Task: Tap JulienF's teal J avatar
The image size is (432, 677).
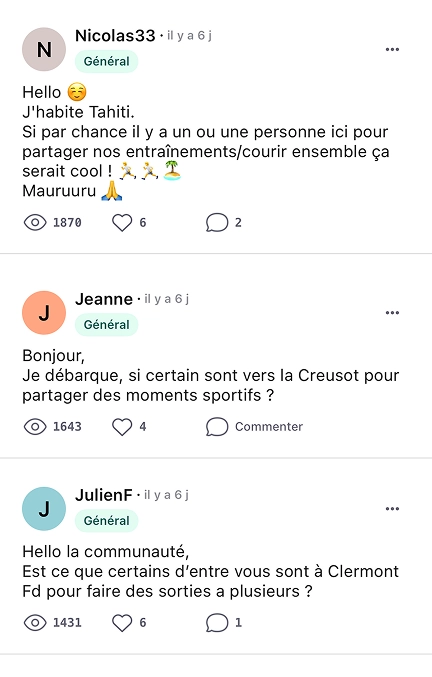Action: click(x=44, y=509)
